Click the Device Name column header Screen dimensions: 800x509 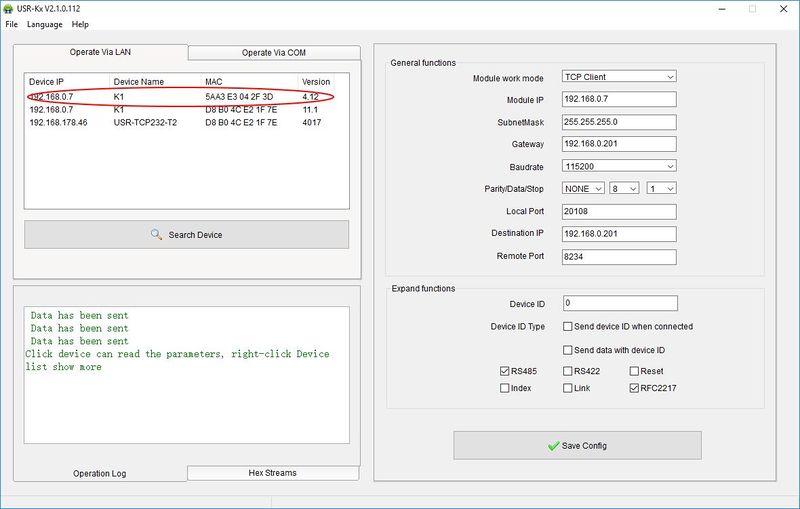(155, 82)
